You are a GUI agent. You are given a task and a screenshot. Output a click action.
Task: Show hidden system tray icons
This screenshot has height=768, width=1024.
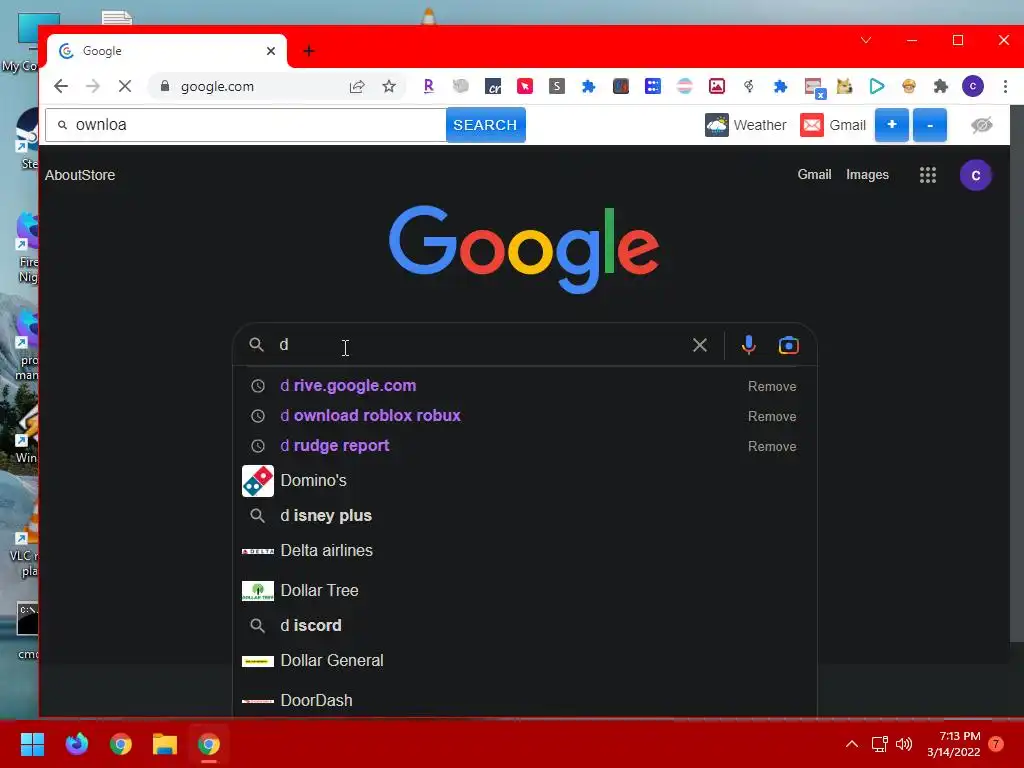tap(852, 744)
